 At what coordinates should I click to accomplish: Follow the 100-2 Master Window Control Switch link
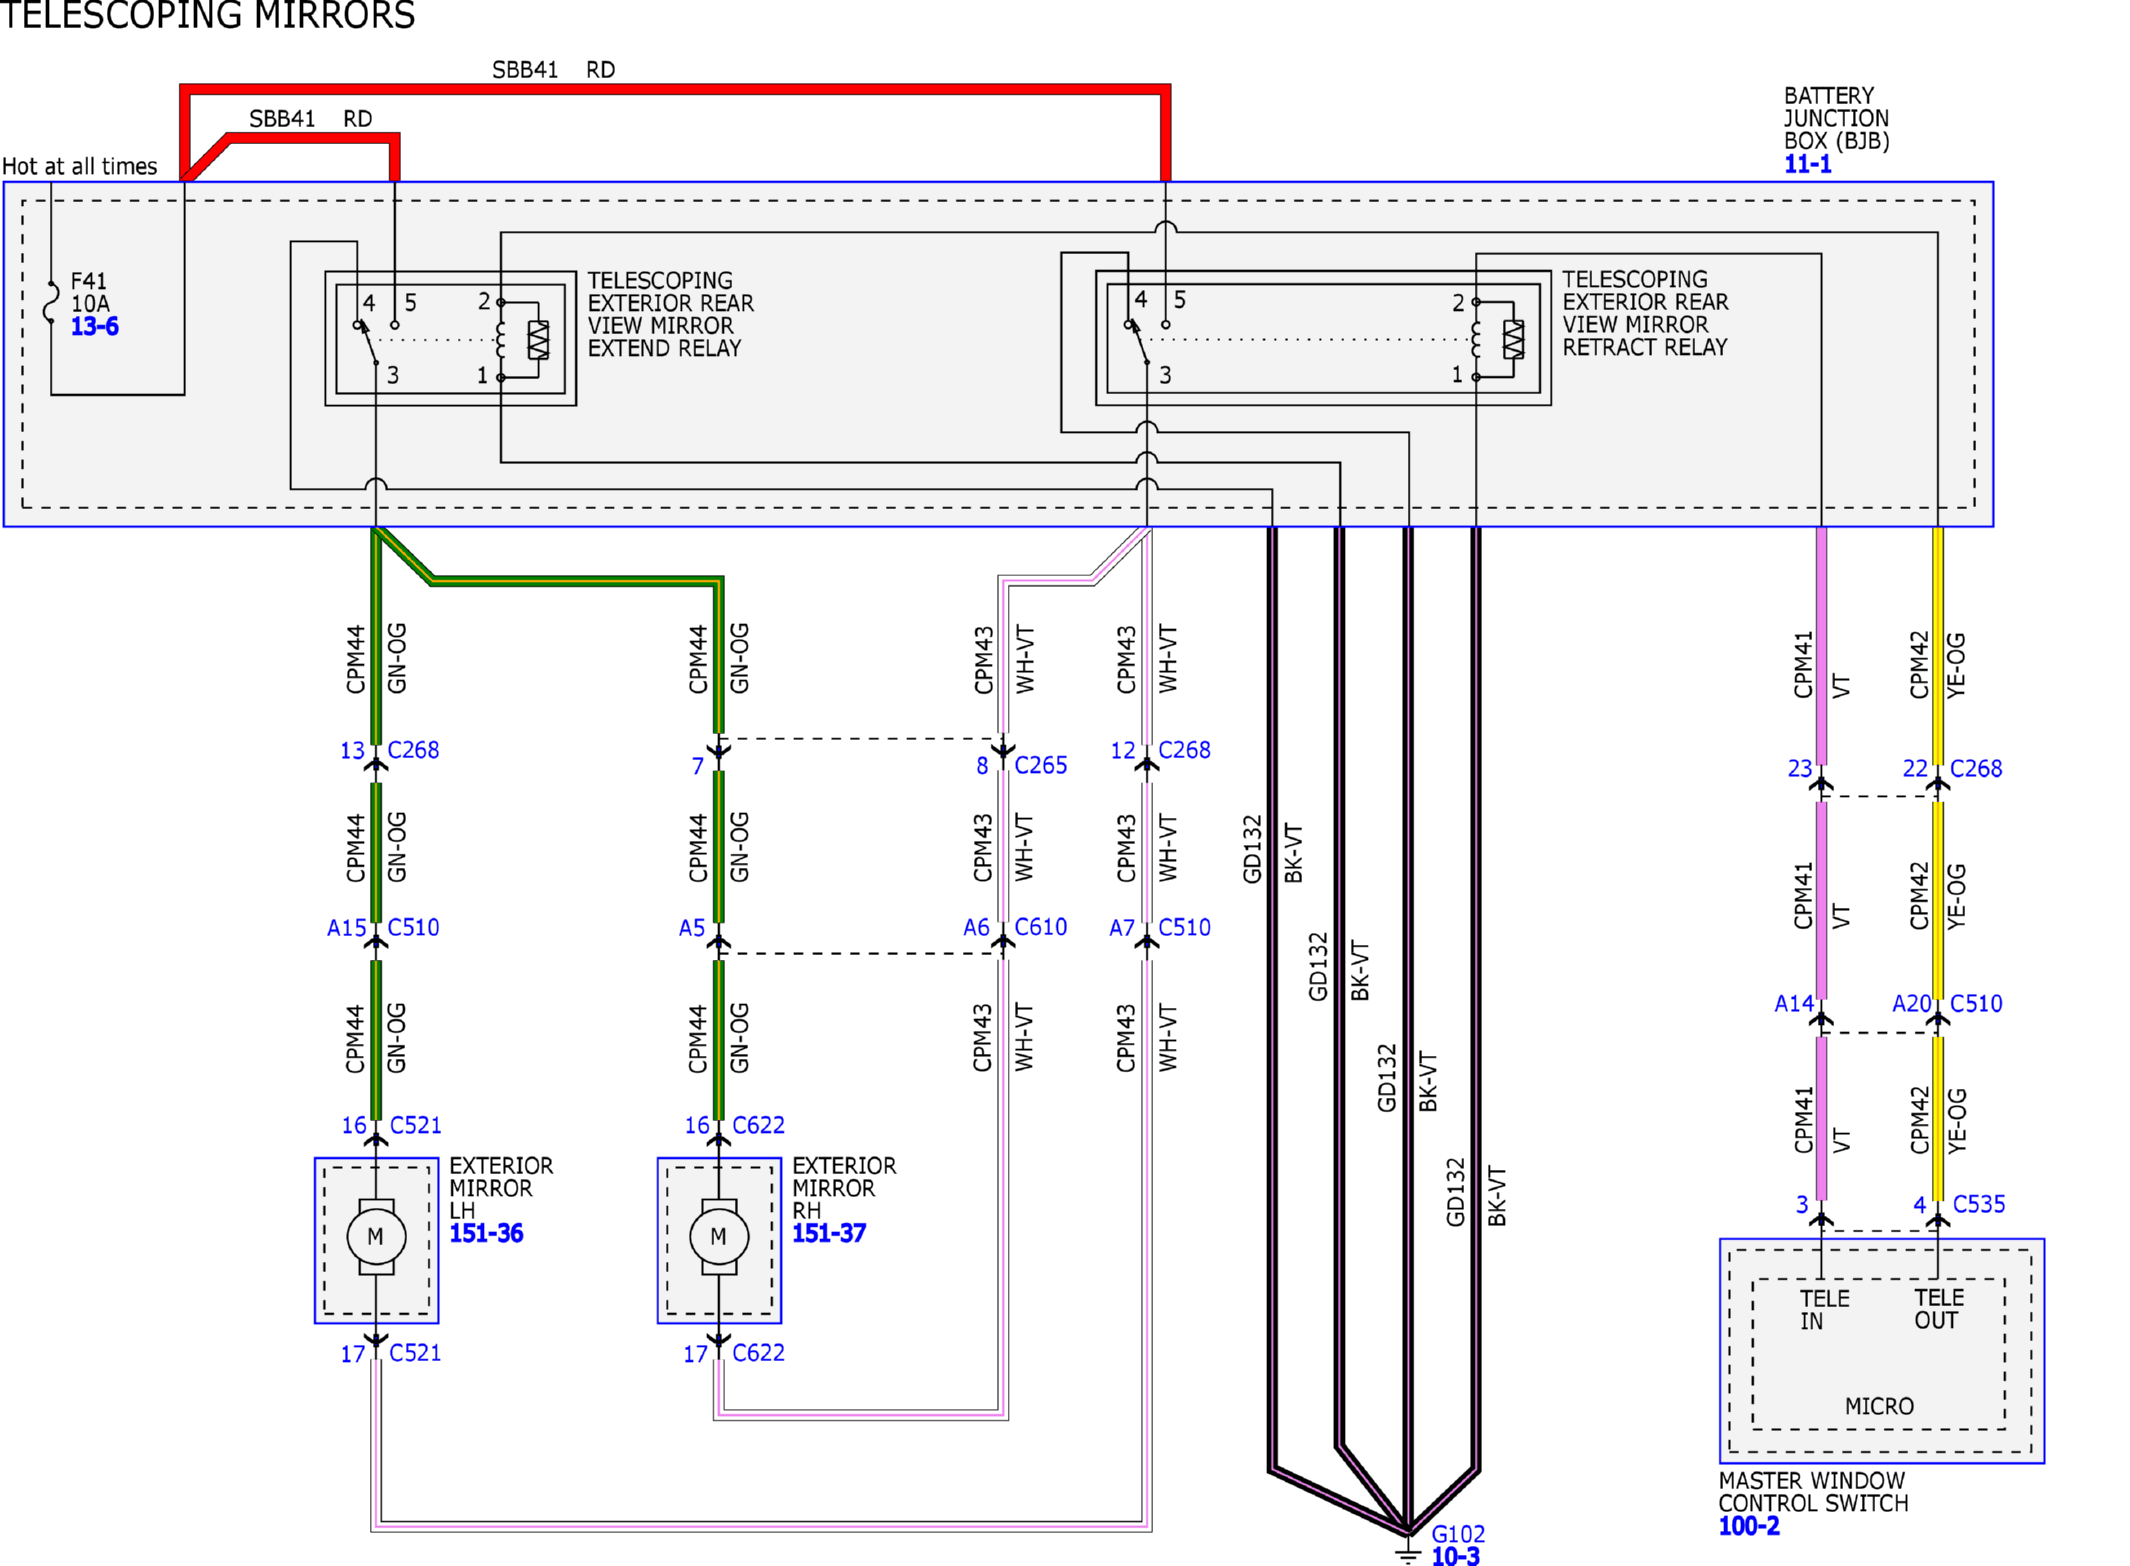[x=1749, y=1526]
